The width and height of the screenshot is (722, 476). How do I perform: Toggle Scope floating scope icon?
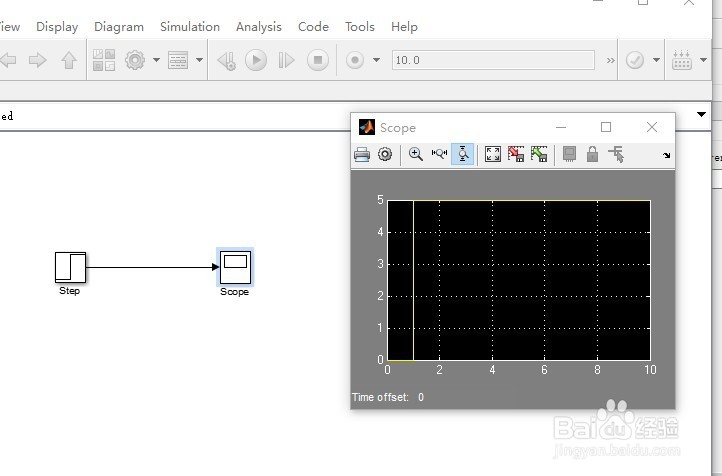pos(570,154)
